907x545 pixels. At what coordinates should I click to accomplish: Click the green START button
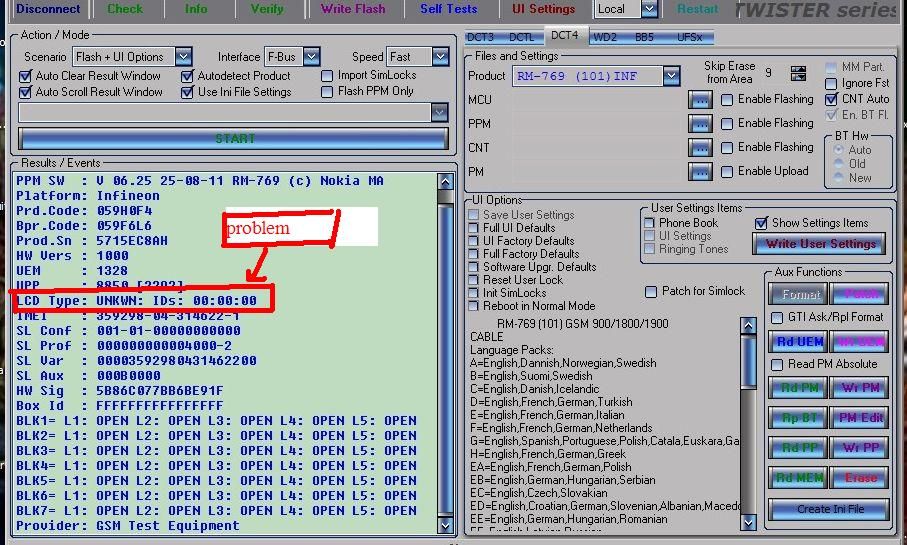coord(234,138)
